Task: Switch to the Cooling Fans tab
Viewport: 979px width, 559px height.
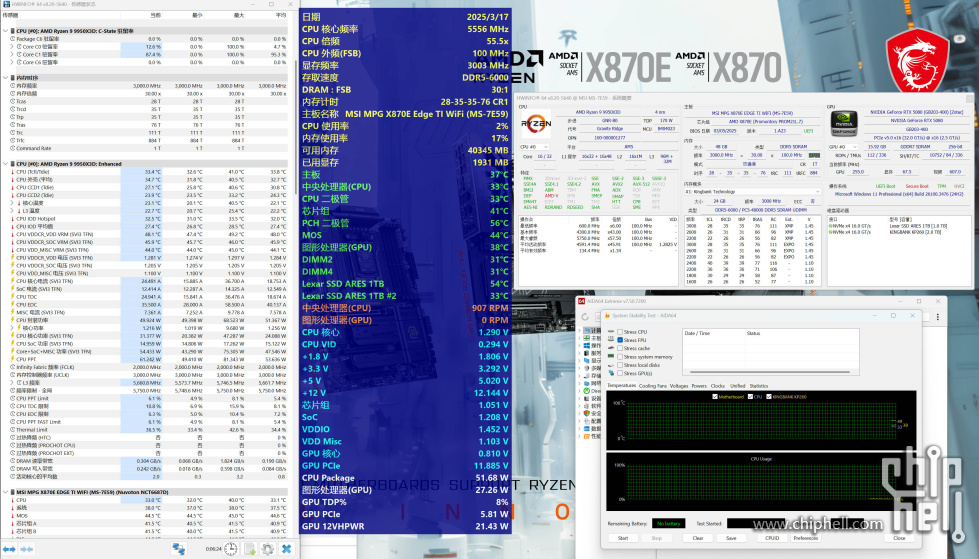Action: point(652,386)
